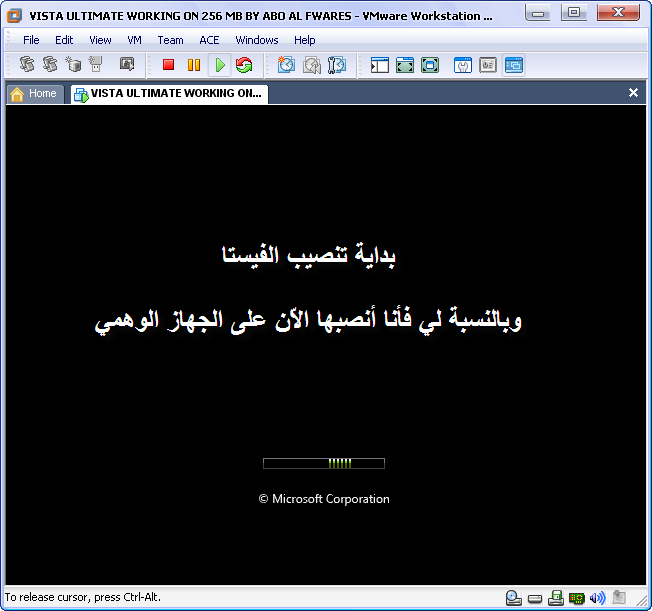652x611 pixels.
Task: Open the Edit menu
Action: click(x=64, y=40)
